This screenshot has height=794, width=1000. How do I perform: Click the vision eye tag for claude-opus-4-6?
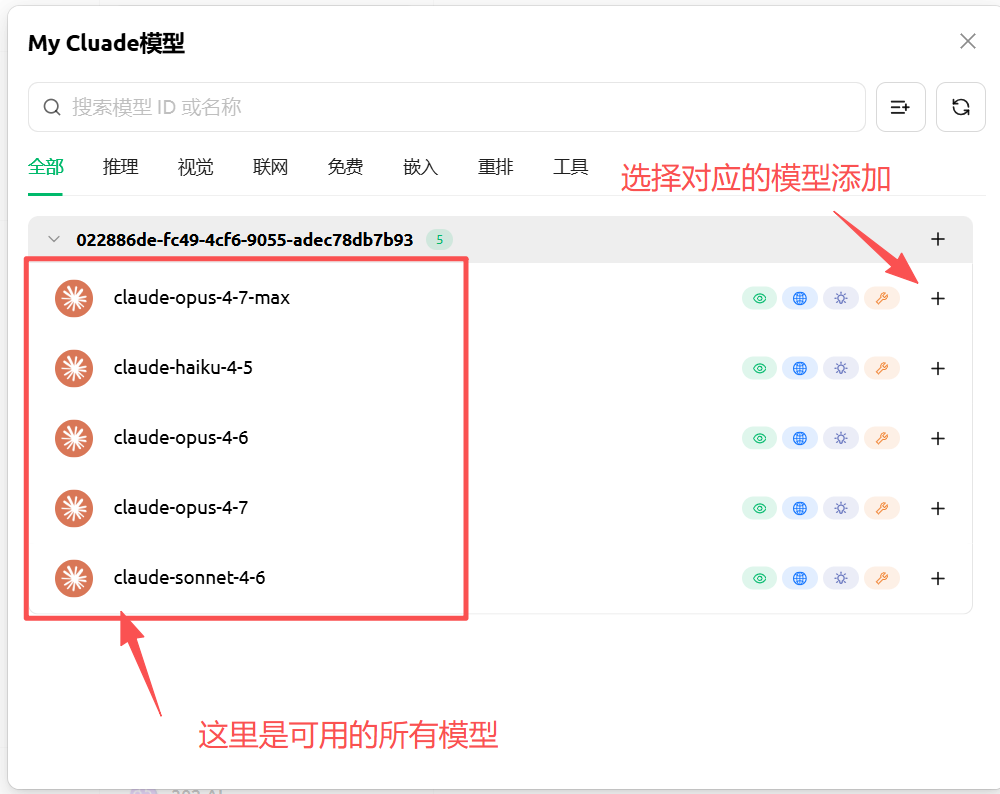tap(760, 439)
